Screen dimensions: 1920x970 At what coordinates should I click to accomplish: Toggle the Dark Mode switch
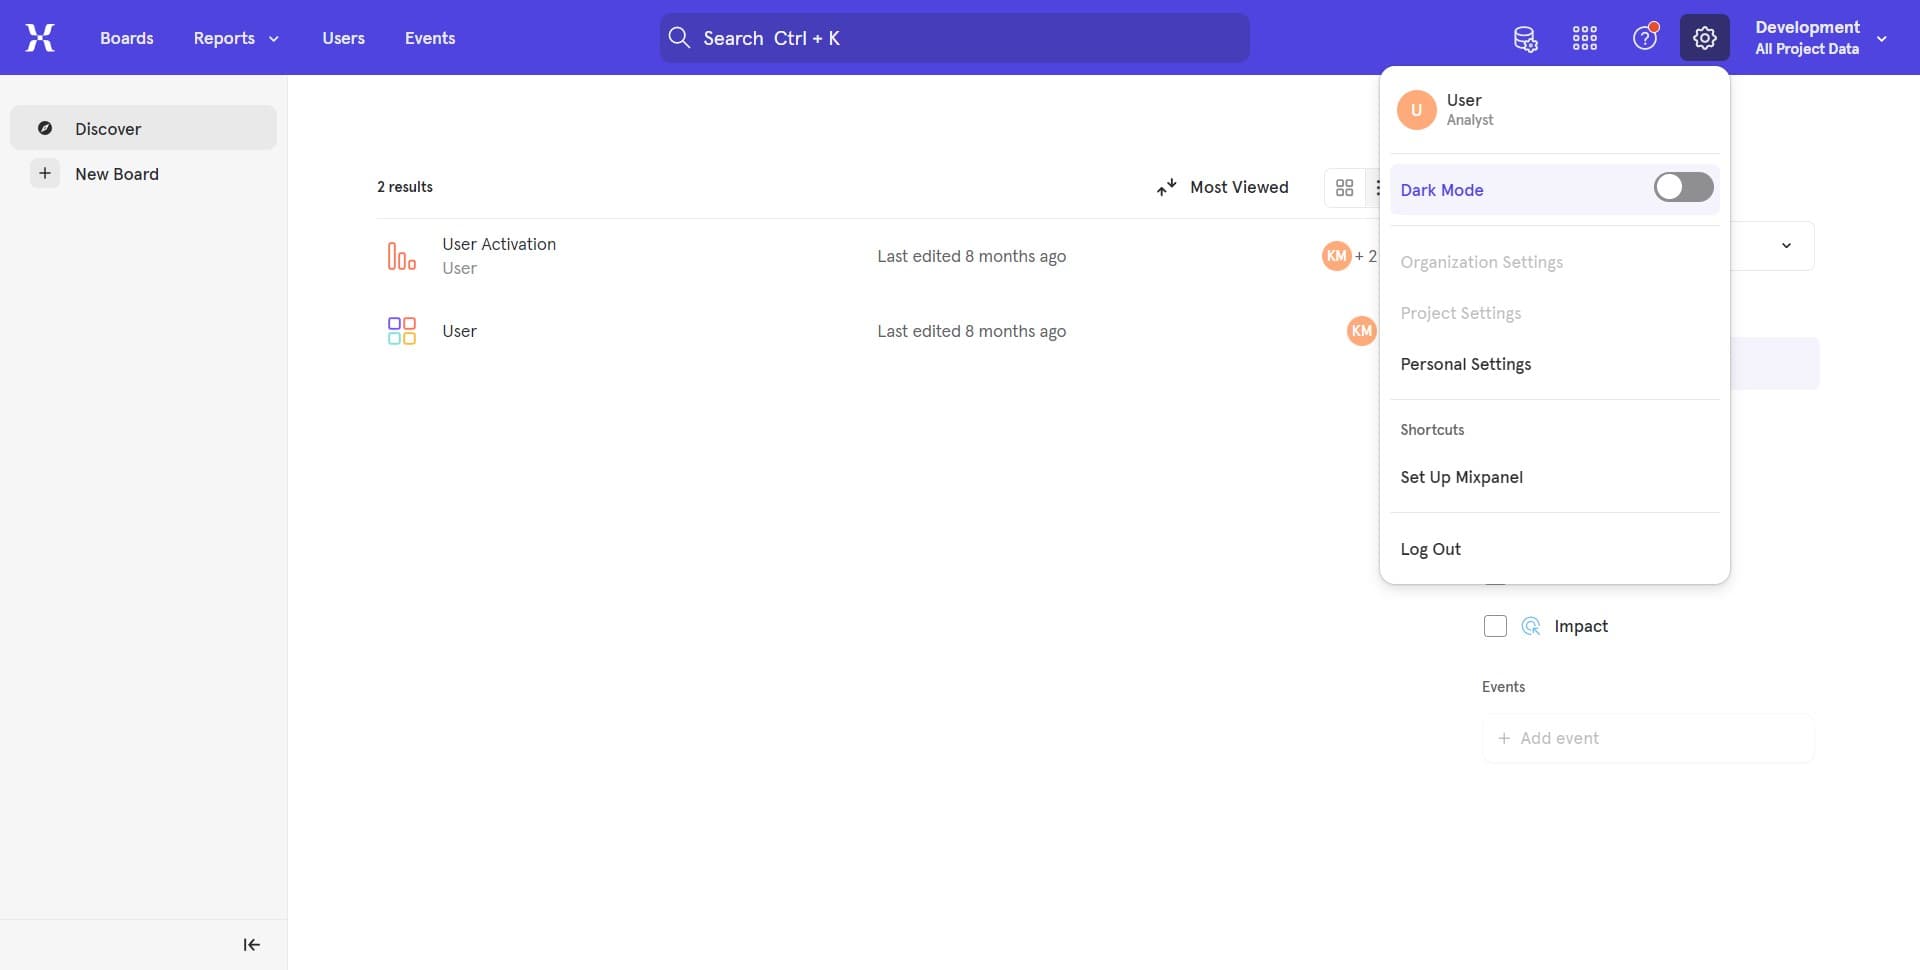pos(1683,188)
